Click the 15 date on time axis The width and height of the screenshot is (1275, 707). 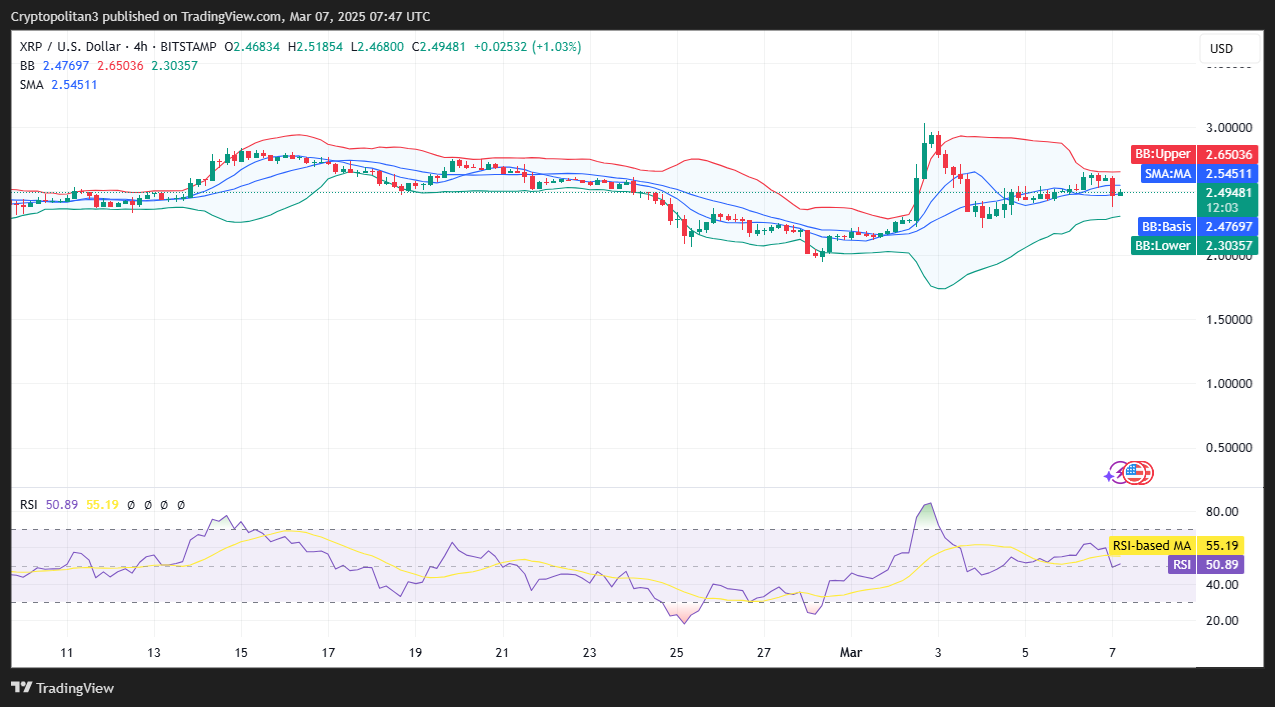pyautogui.click(x=241, y=652)
